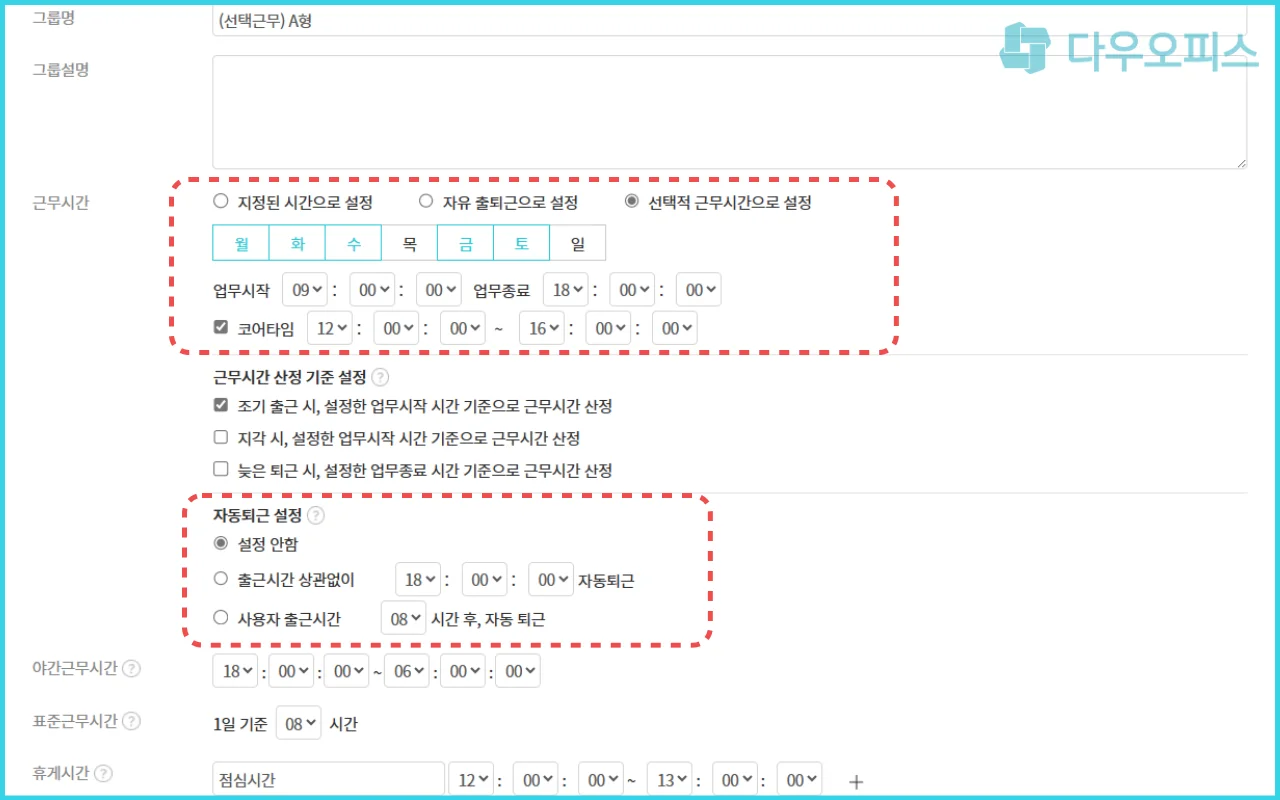This screenshot has width=1280, height=800.
Task: Open help icon beside 자동퇴근 설정
Action: click(x=316, y=516)
